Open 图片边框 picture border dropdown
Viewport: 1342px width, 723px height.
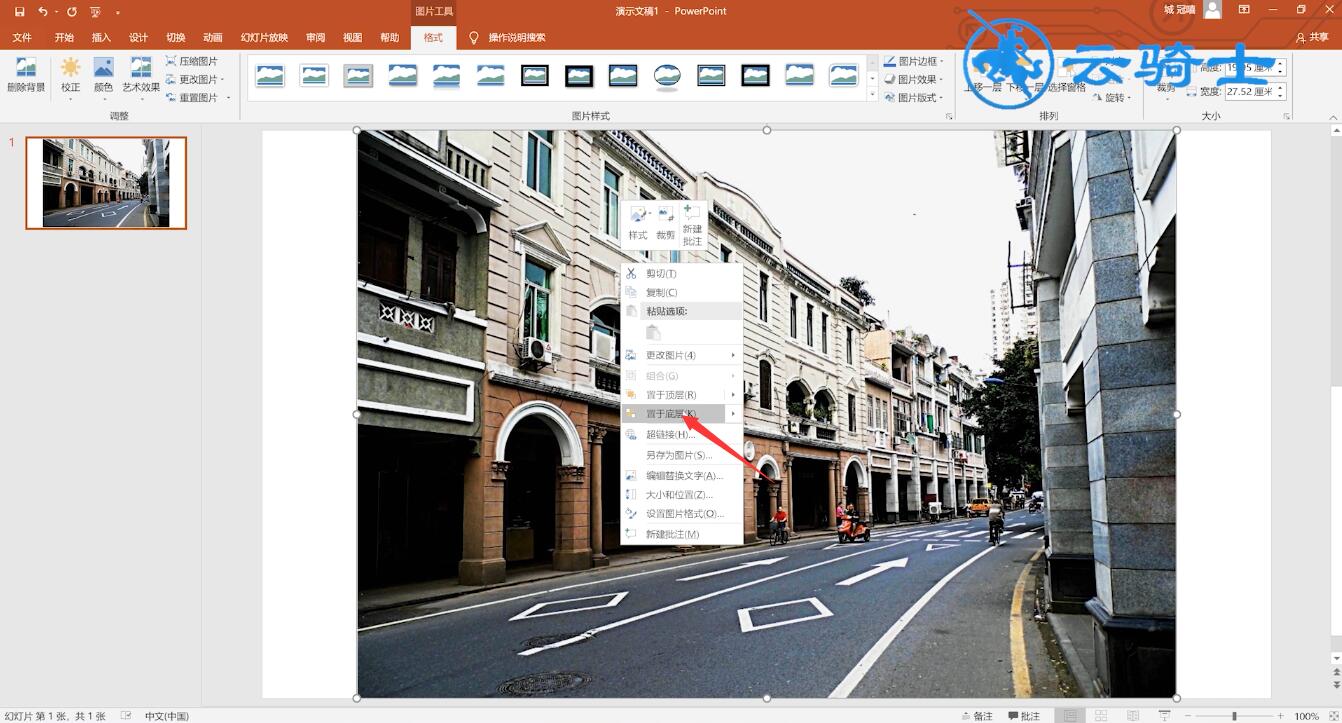coord(914,61)
